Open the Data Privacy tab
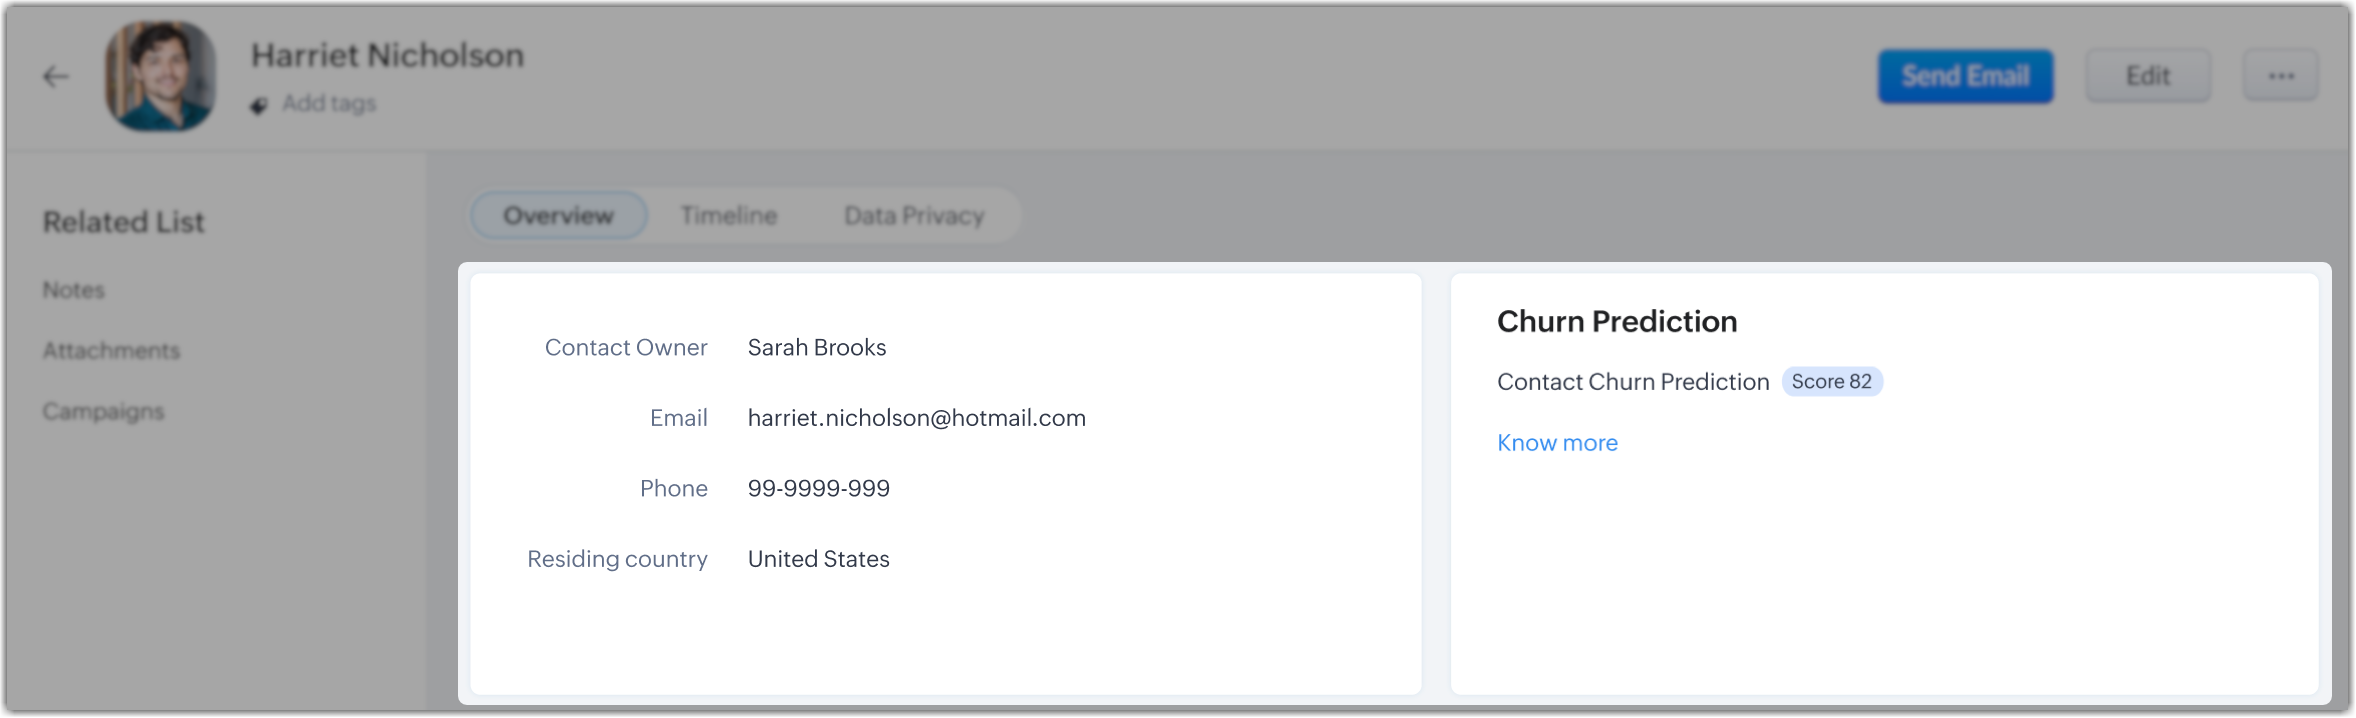 pos(914,216)
